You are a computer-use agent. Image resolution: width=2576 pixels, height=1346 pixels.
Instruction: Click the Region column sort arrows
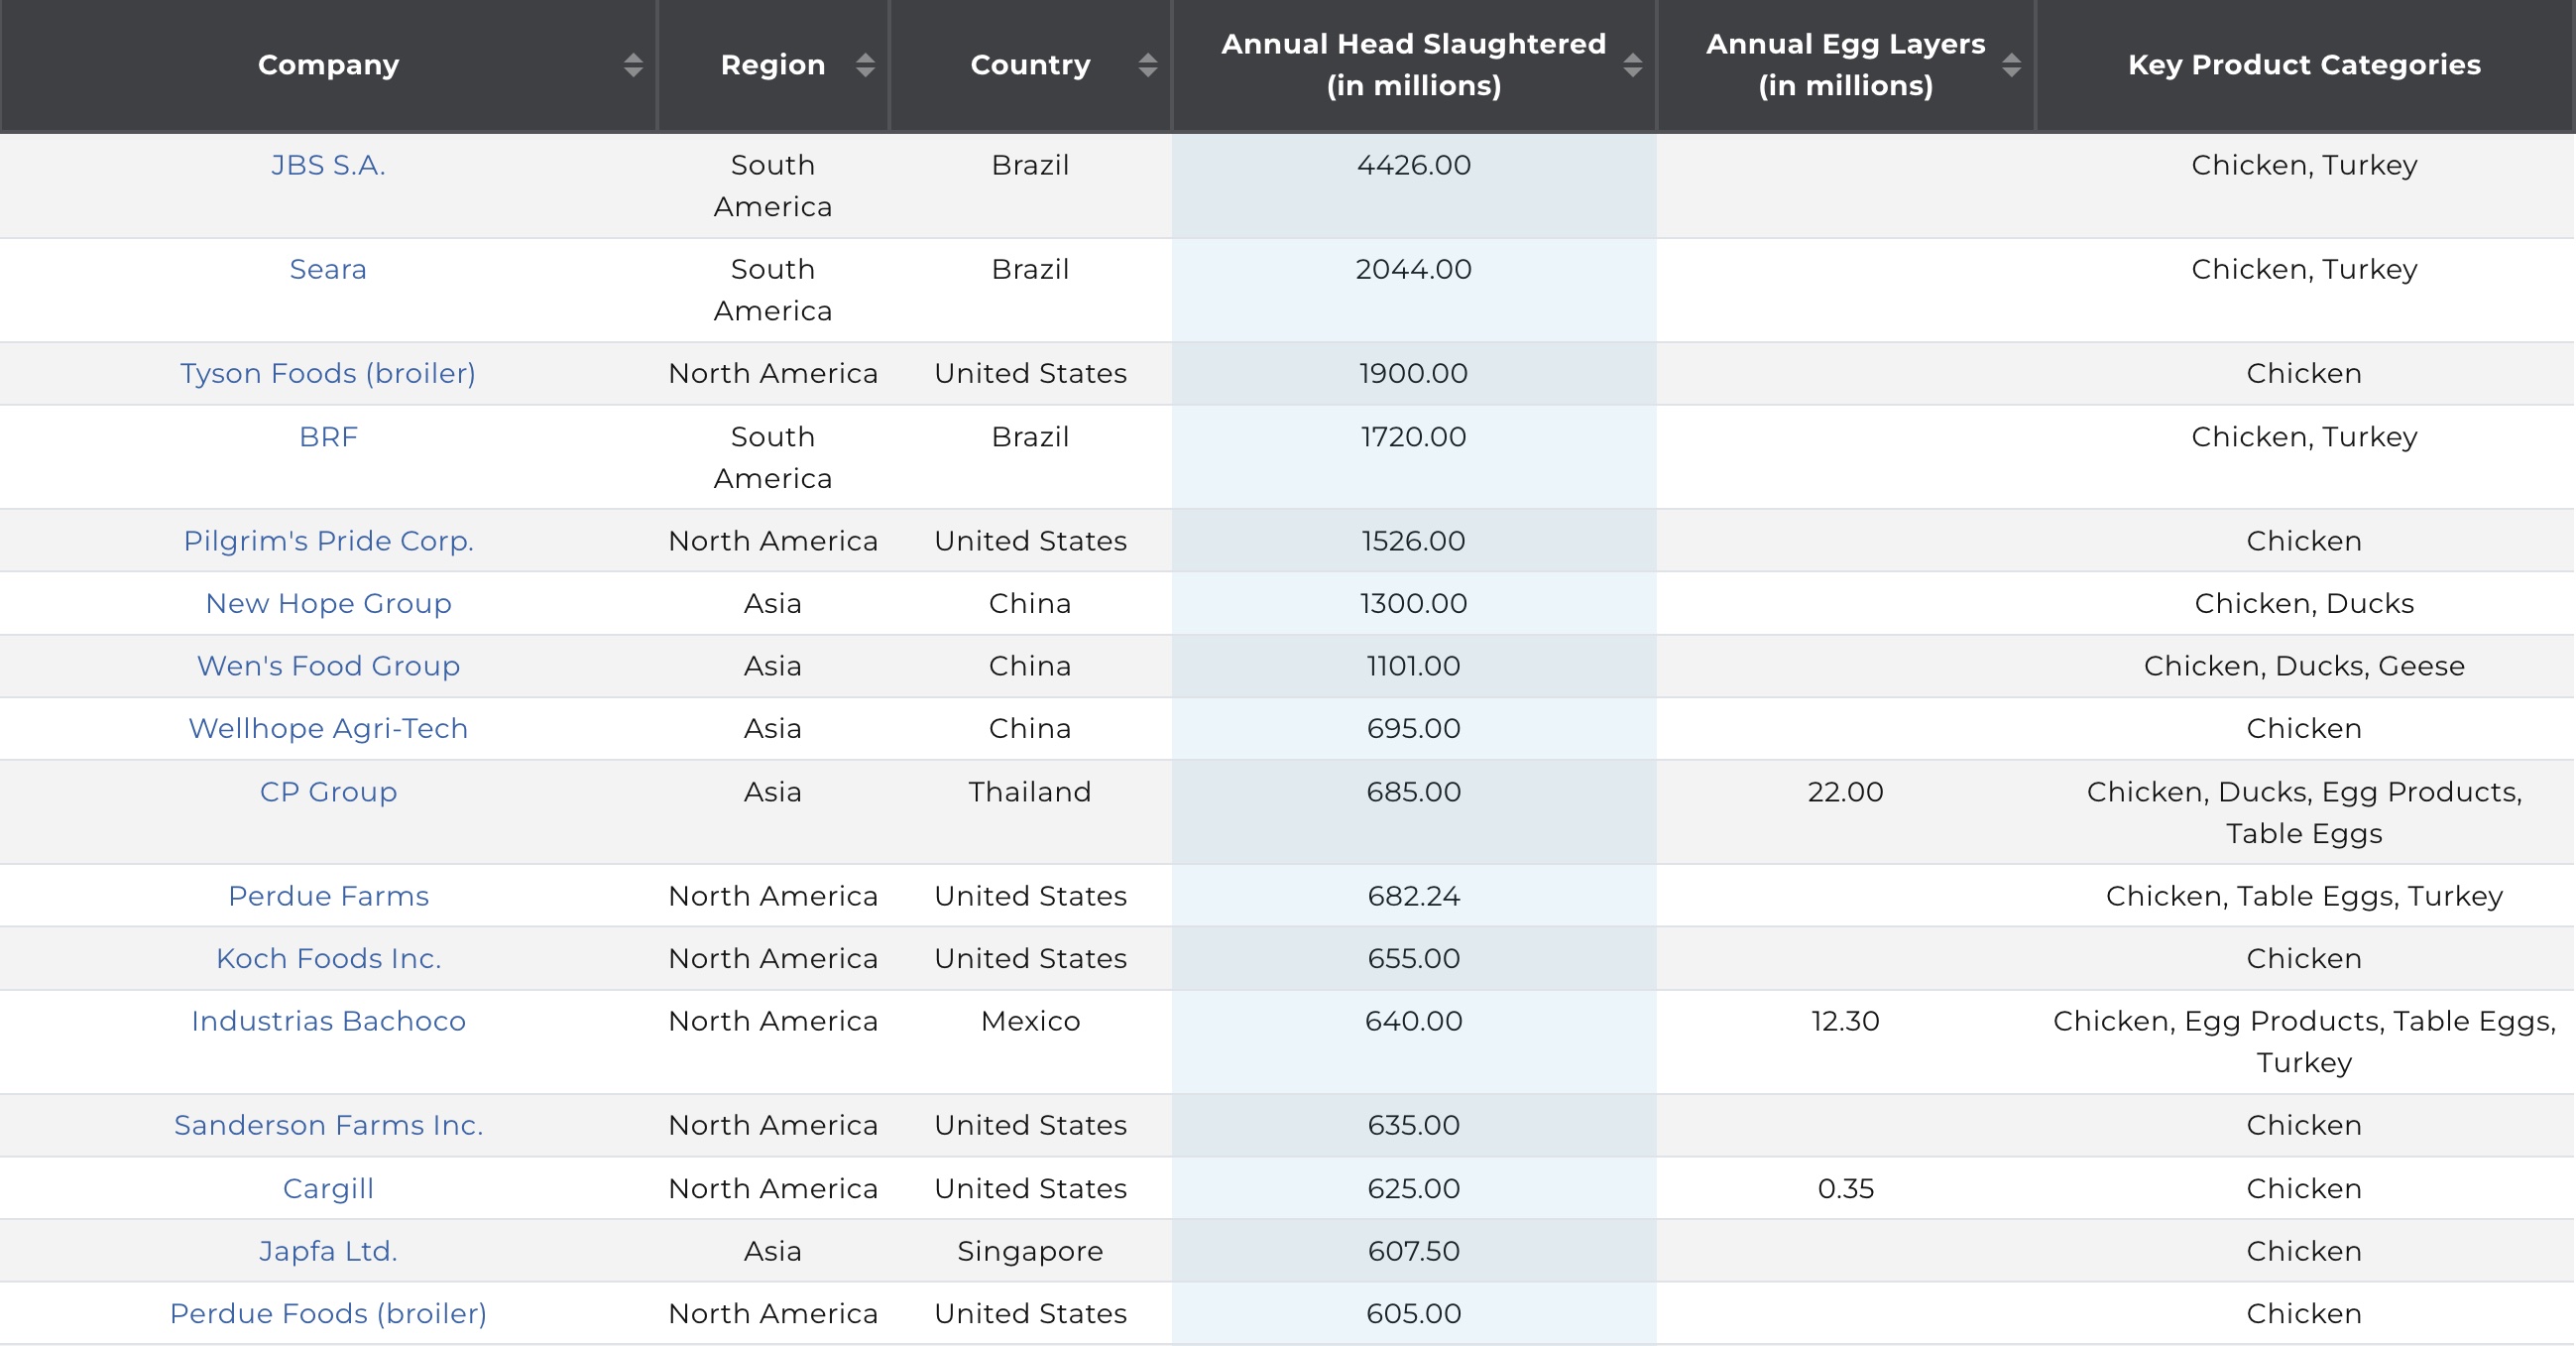[x=865, y=65]
